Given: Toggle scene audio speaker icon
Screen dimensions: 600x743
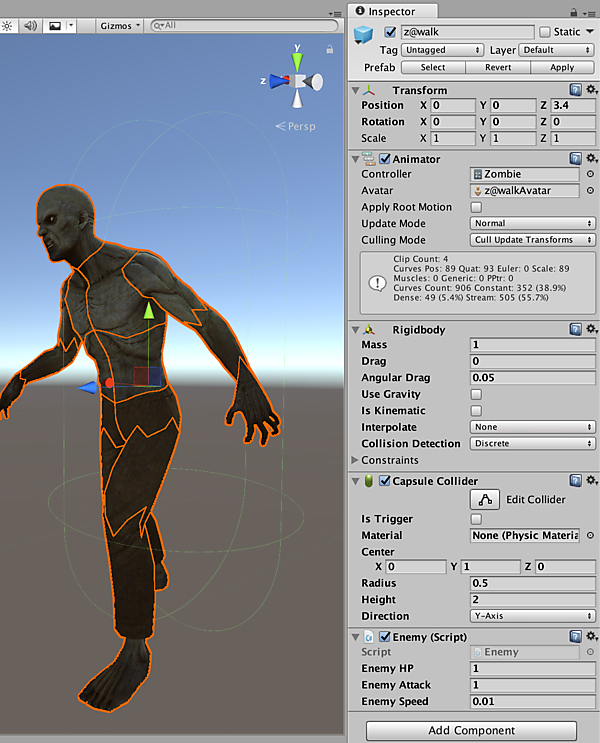Looking at the screenshot, I should coord(31,25).
